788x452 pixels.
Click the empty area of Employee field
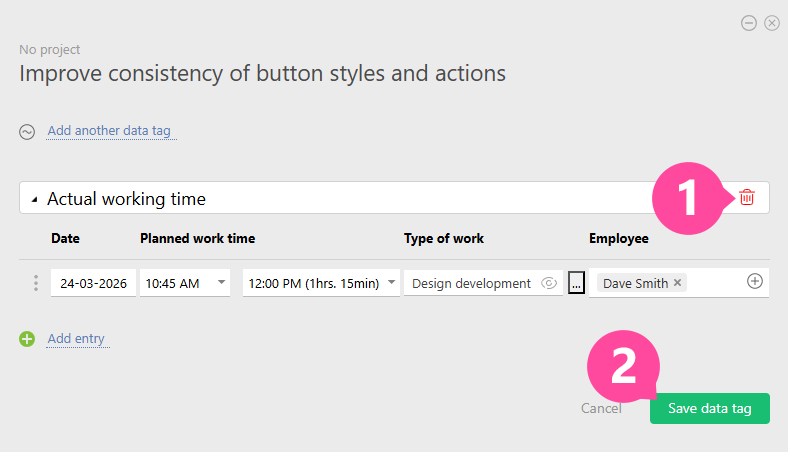[x=715, y=283]
